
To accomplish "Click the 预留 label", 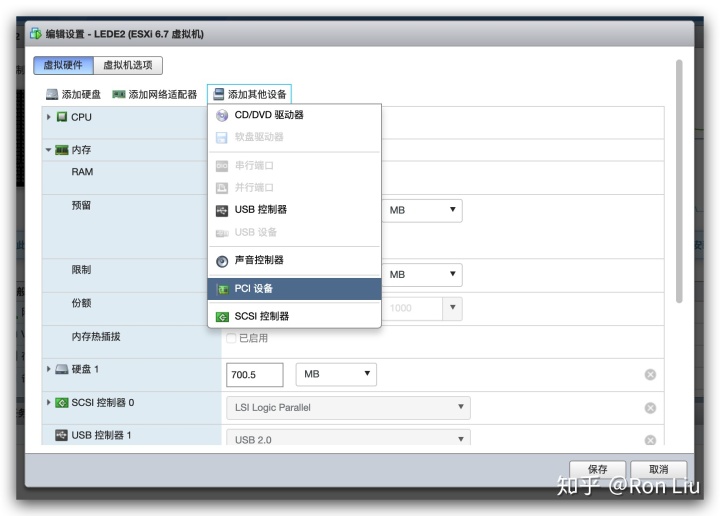I will tap(81, 205).
